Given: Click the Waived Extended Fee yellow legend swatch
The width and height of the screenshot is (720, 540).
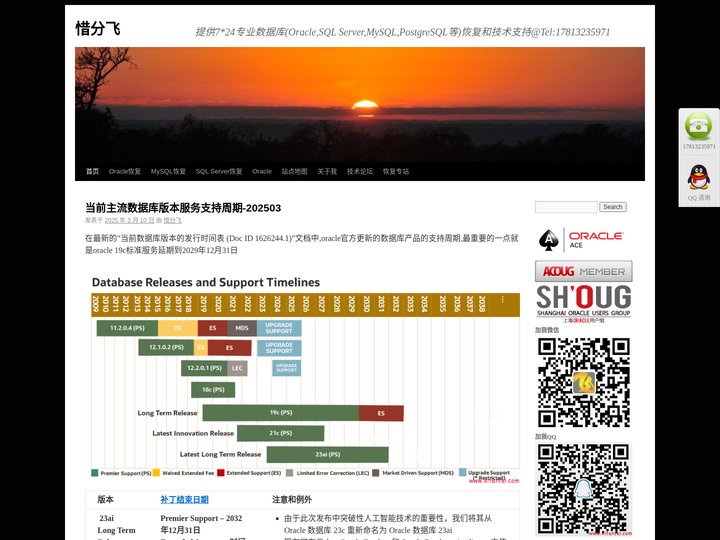Looking at the screenshot, I should click(x=156, y=472).
